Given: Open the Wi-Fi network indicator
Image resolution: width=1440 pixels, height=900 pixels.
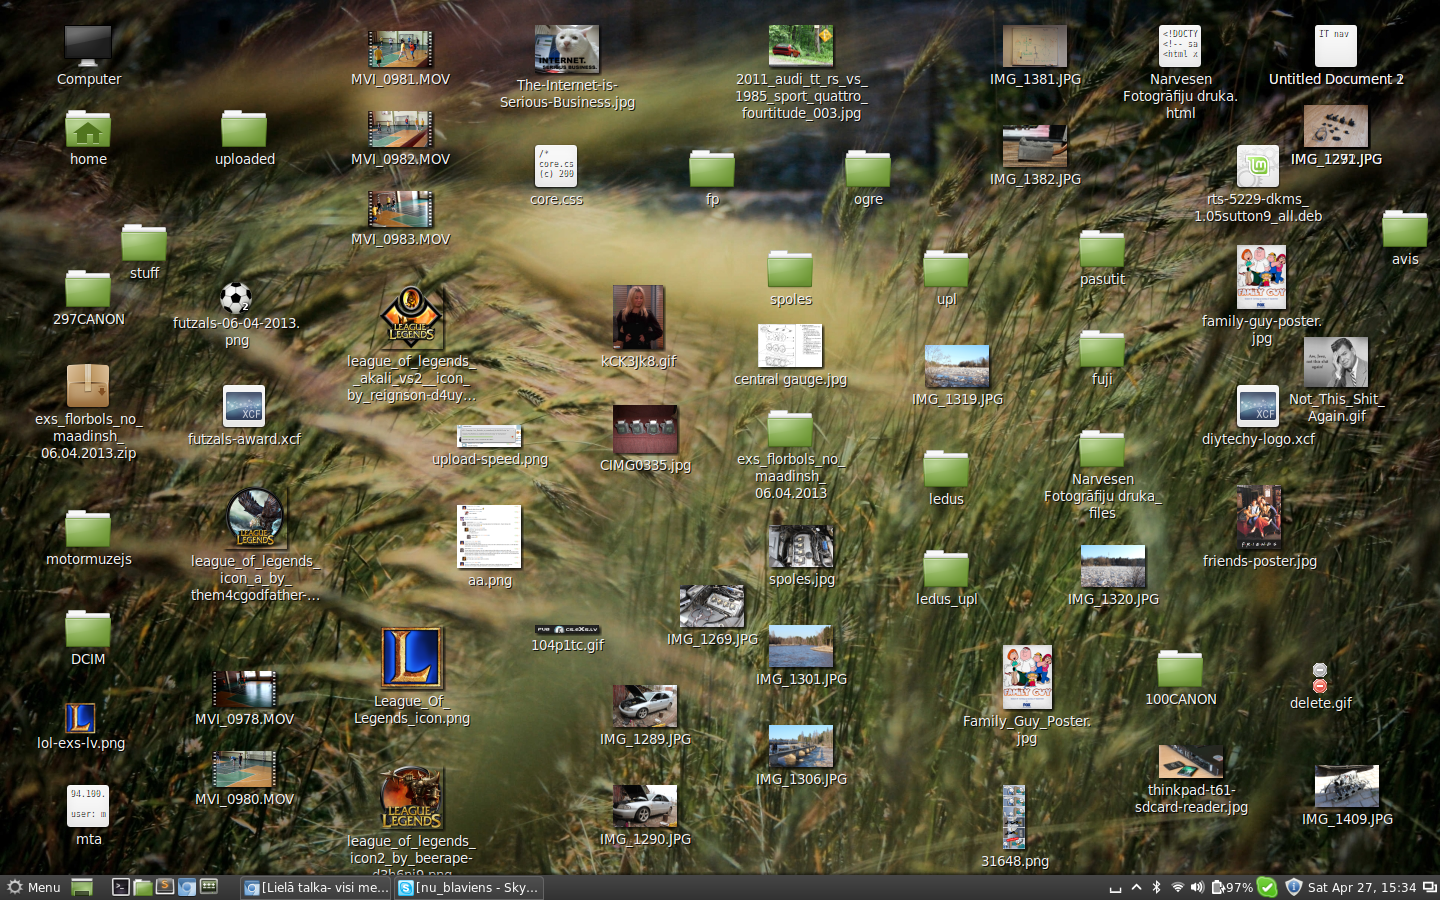Looking at the screenshot, I should [1177, 887].
